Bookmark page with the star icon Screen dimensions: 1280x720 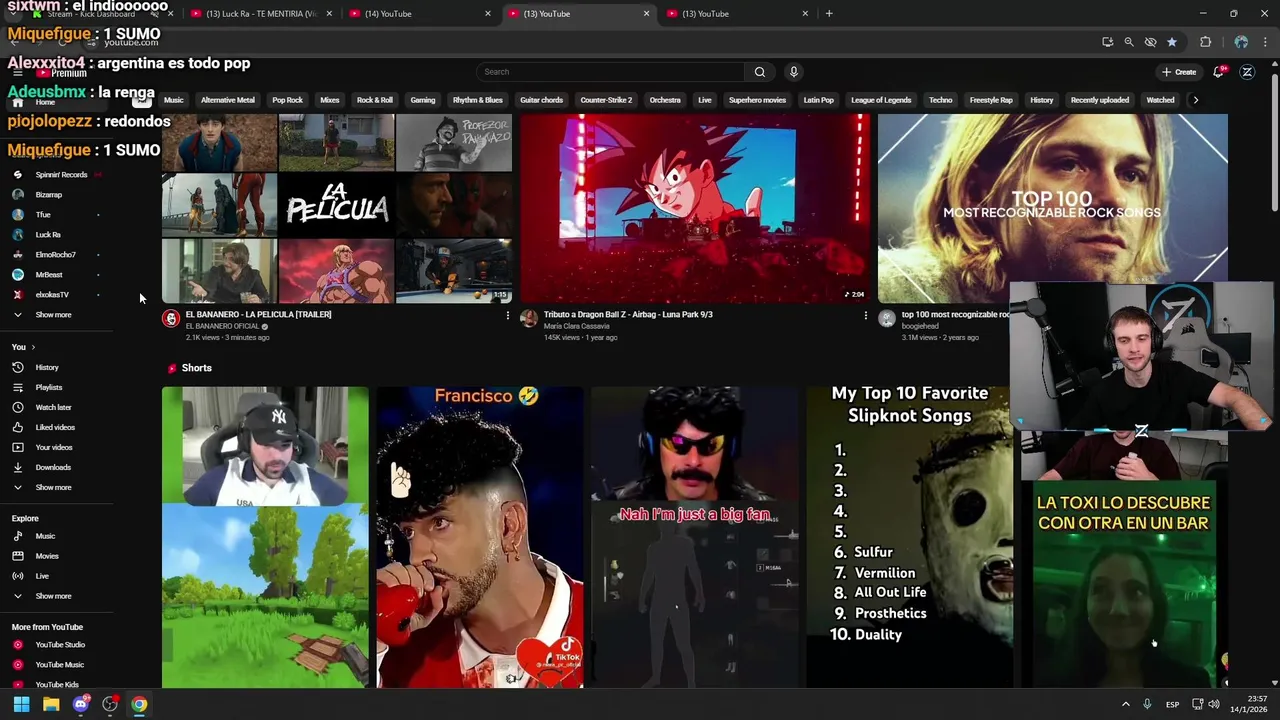click(1172, 42)
